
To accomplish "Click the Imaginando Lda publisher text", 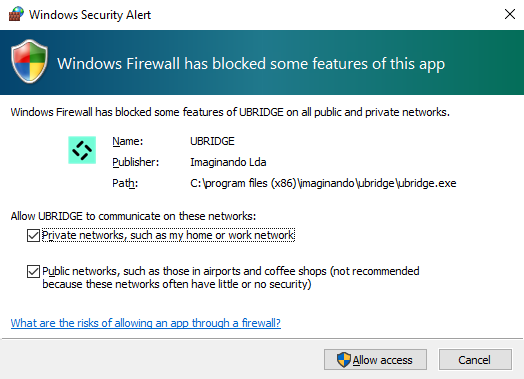I will click(228, 162).
